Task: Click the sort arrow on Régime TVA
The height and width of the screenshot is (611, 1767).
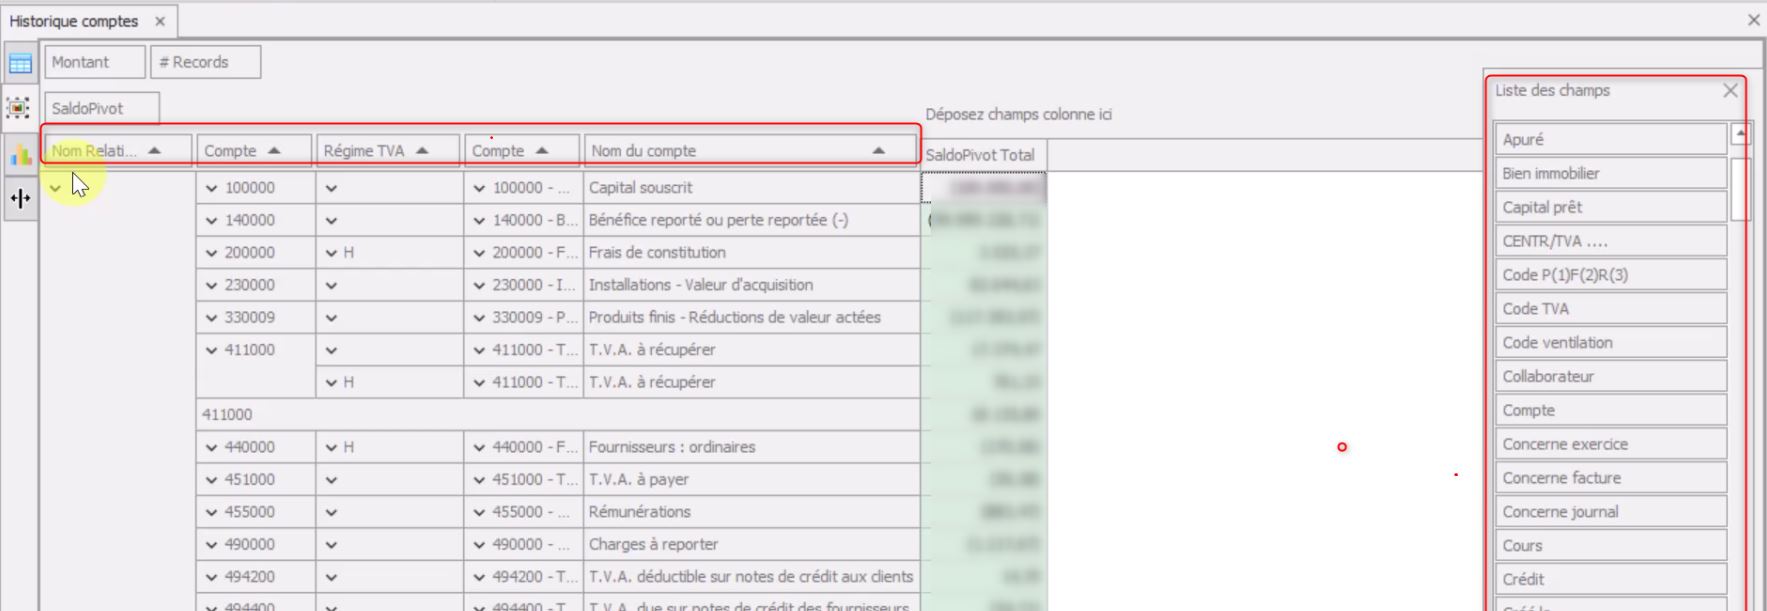Action: (422, 151)
